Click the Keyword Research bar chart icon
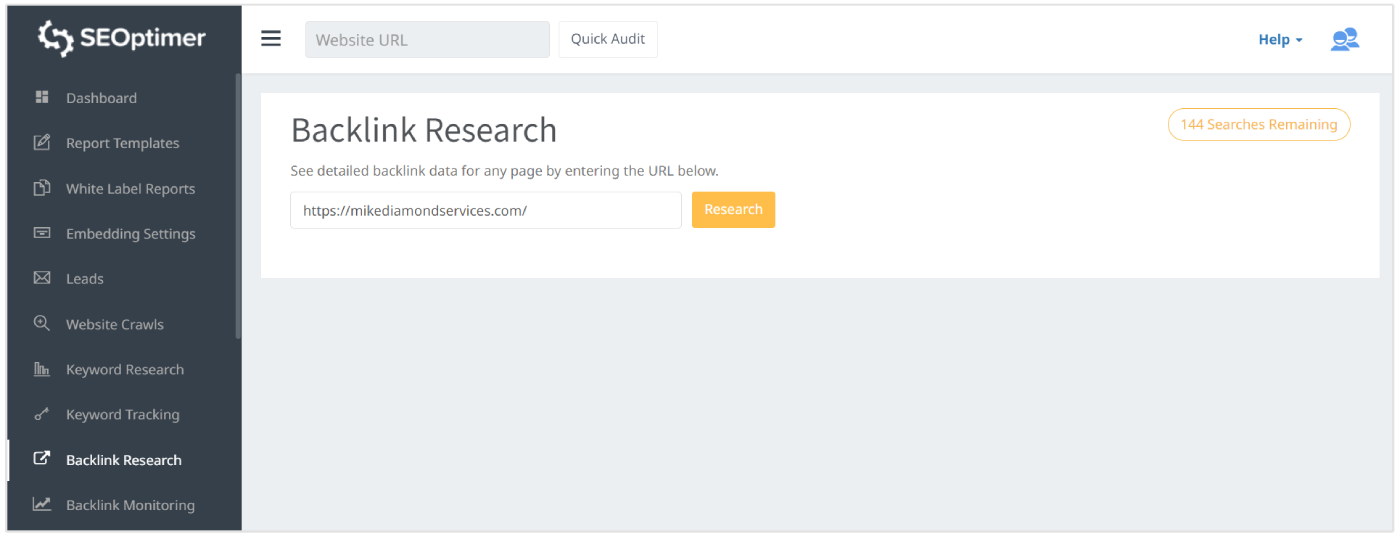This screenshot has width=1400, height=537. point(42,369)
